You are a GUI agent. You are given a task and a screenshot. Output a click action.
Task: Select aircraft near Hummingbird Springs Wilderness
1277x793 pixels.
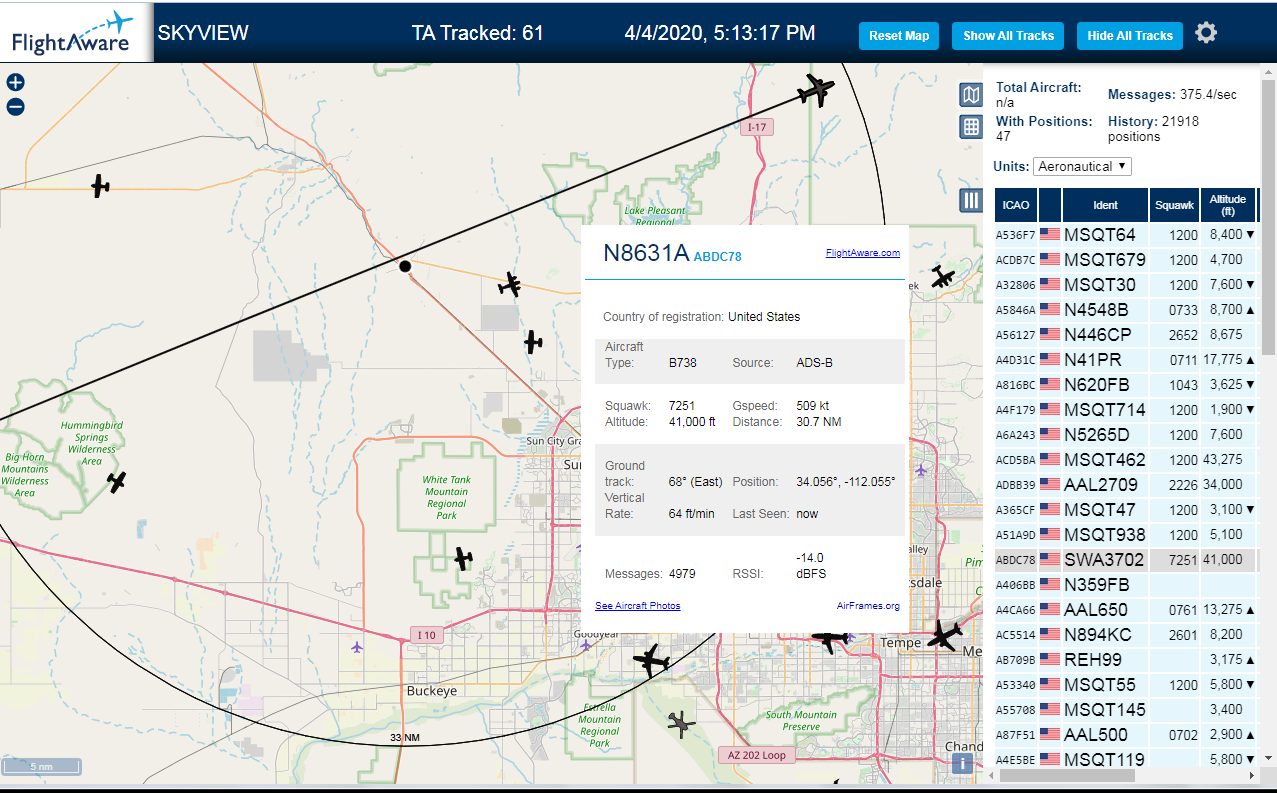tap(117, 483)
